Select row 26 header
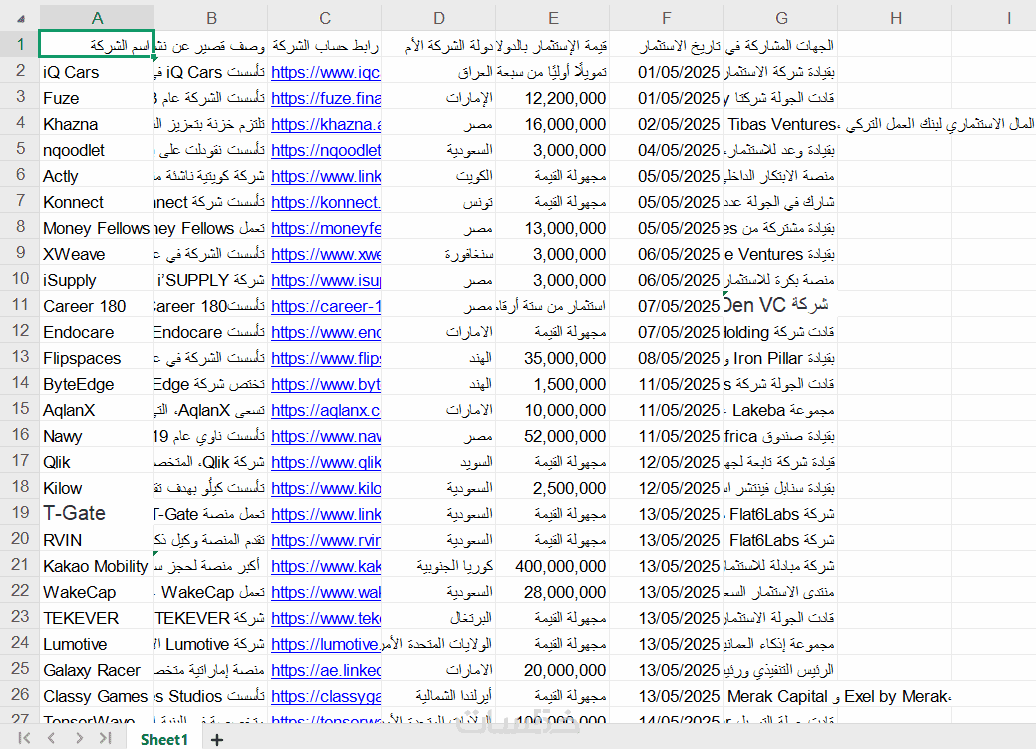This screenshot has height=749, width=1036. [x=20, y=695]
